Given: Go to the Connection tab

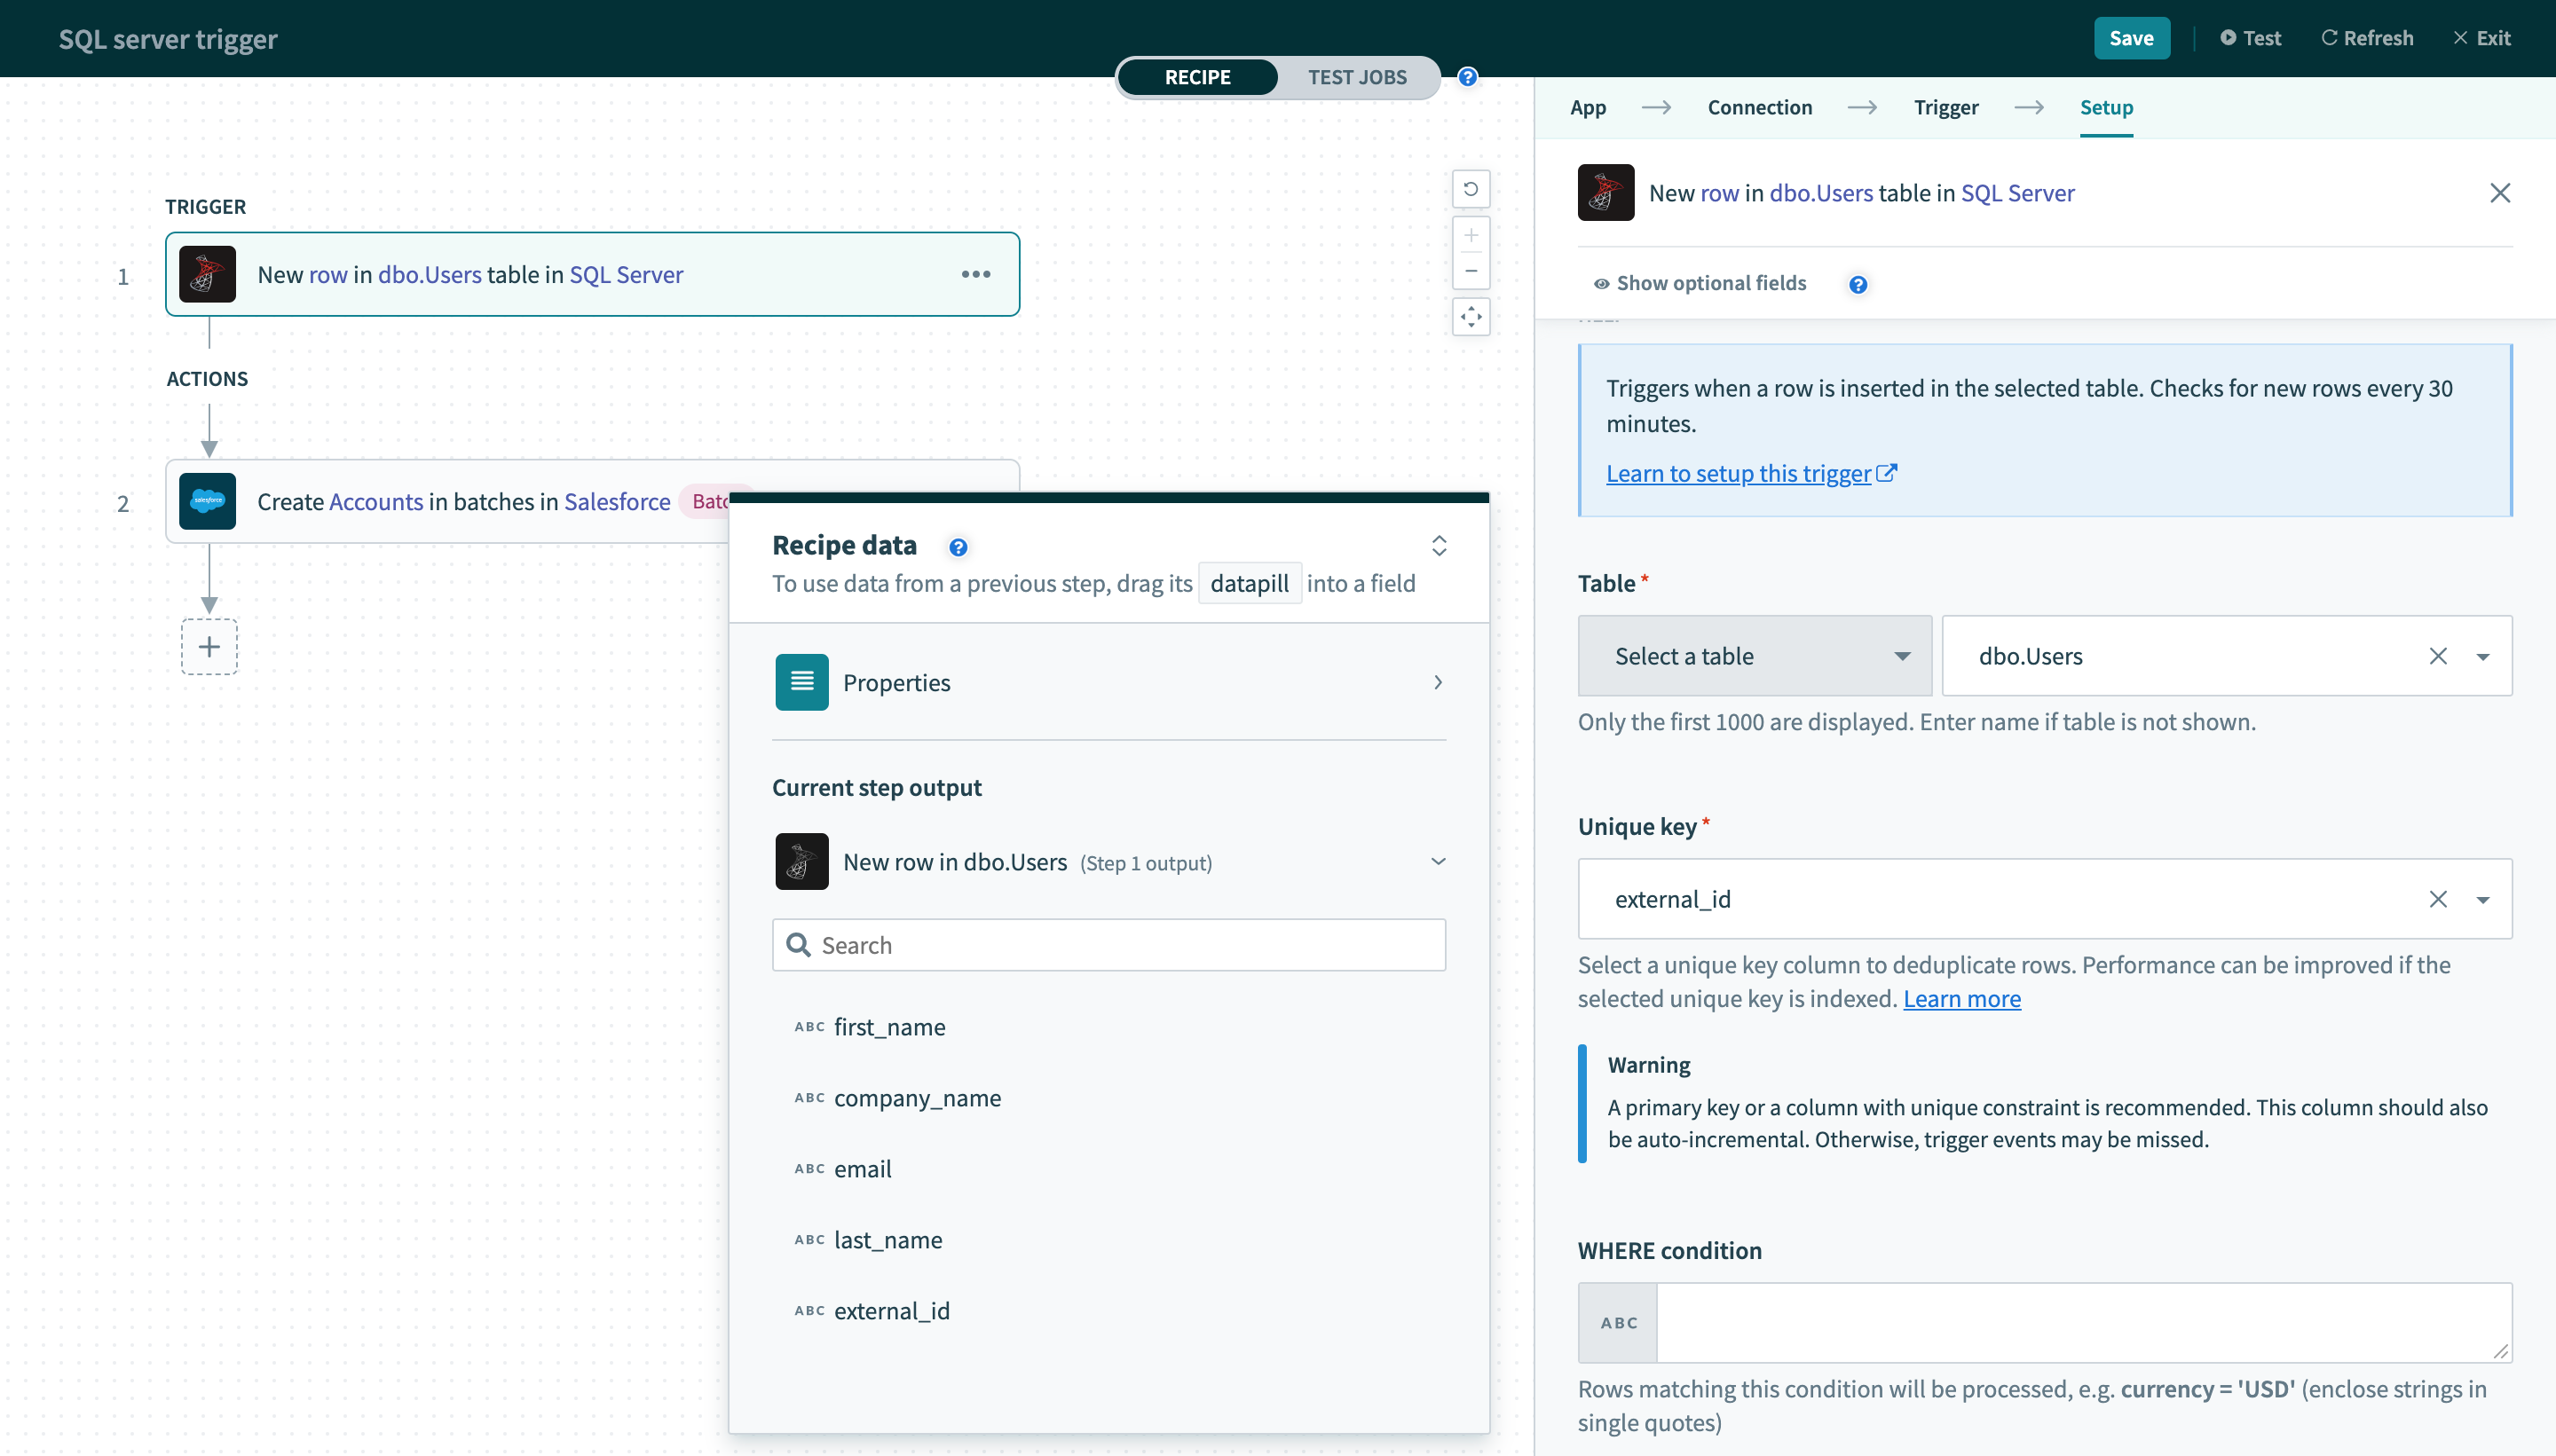Looking at the screenshot, I should tap(1759, 107).
